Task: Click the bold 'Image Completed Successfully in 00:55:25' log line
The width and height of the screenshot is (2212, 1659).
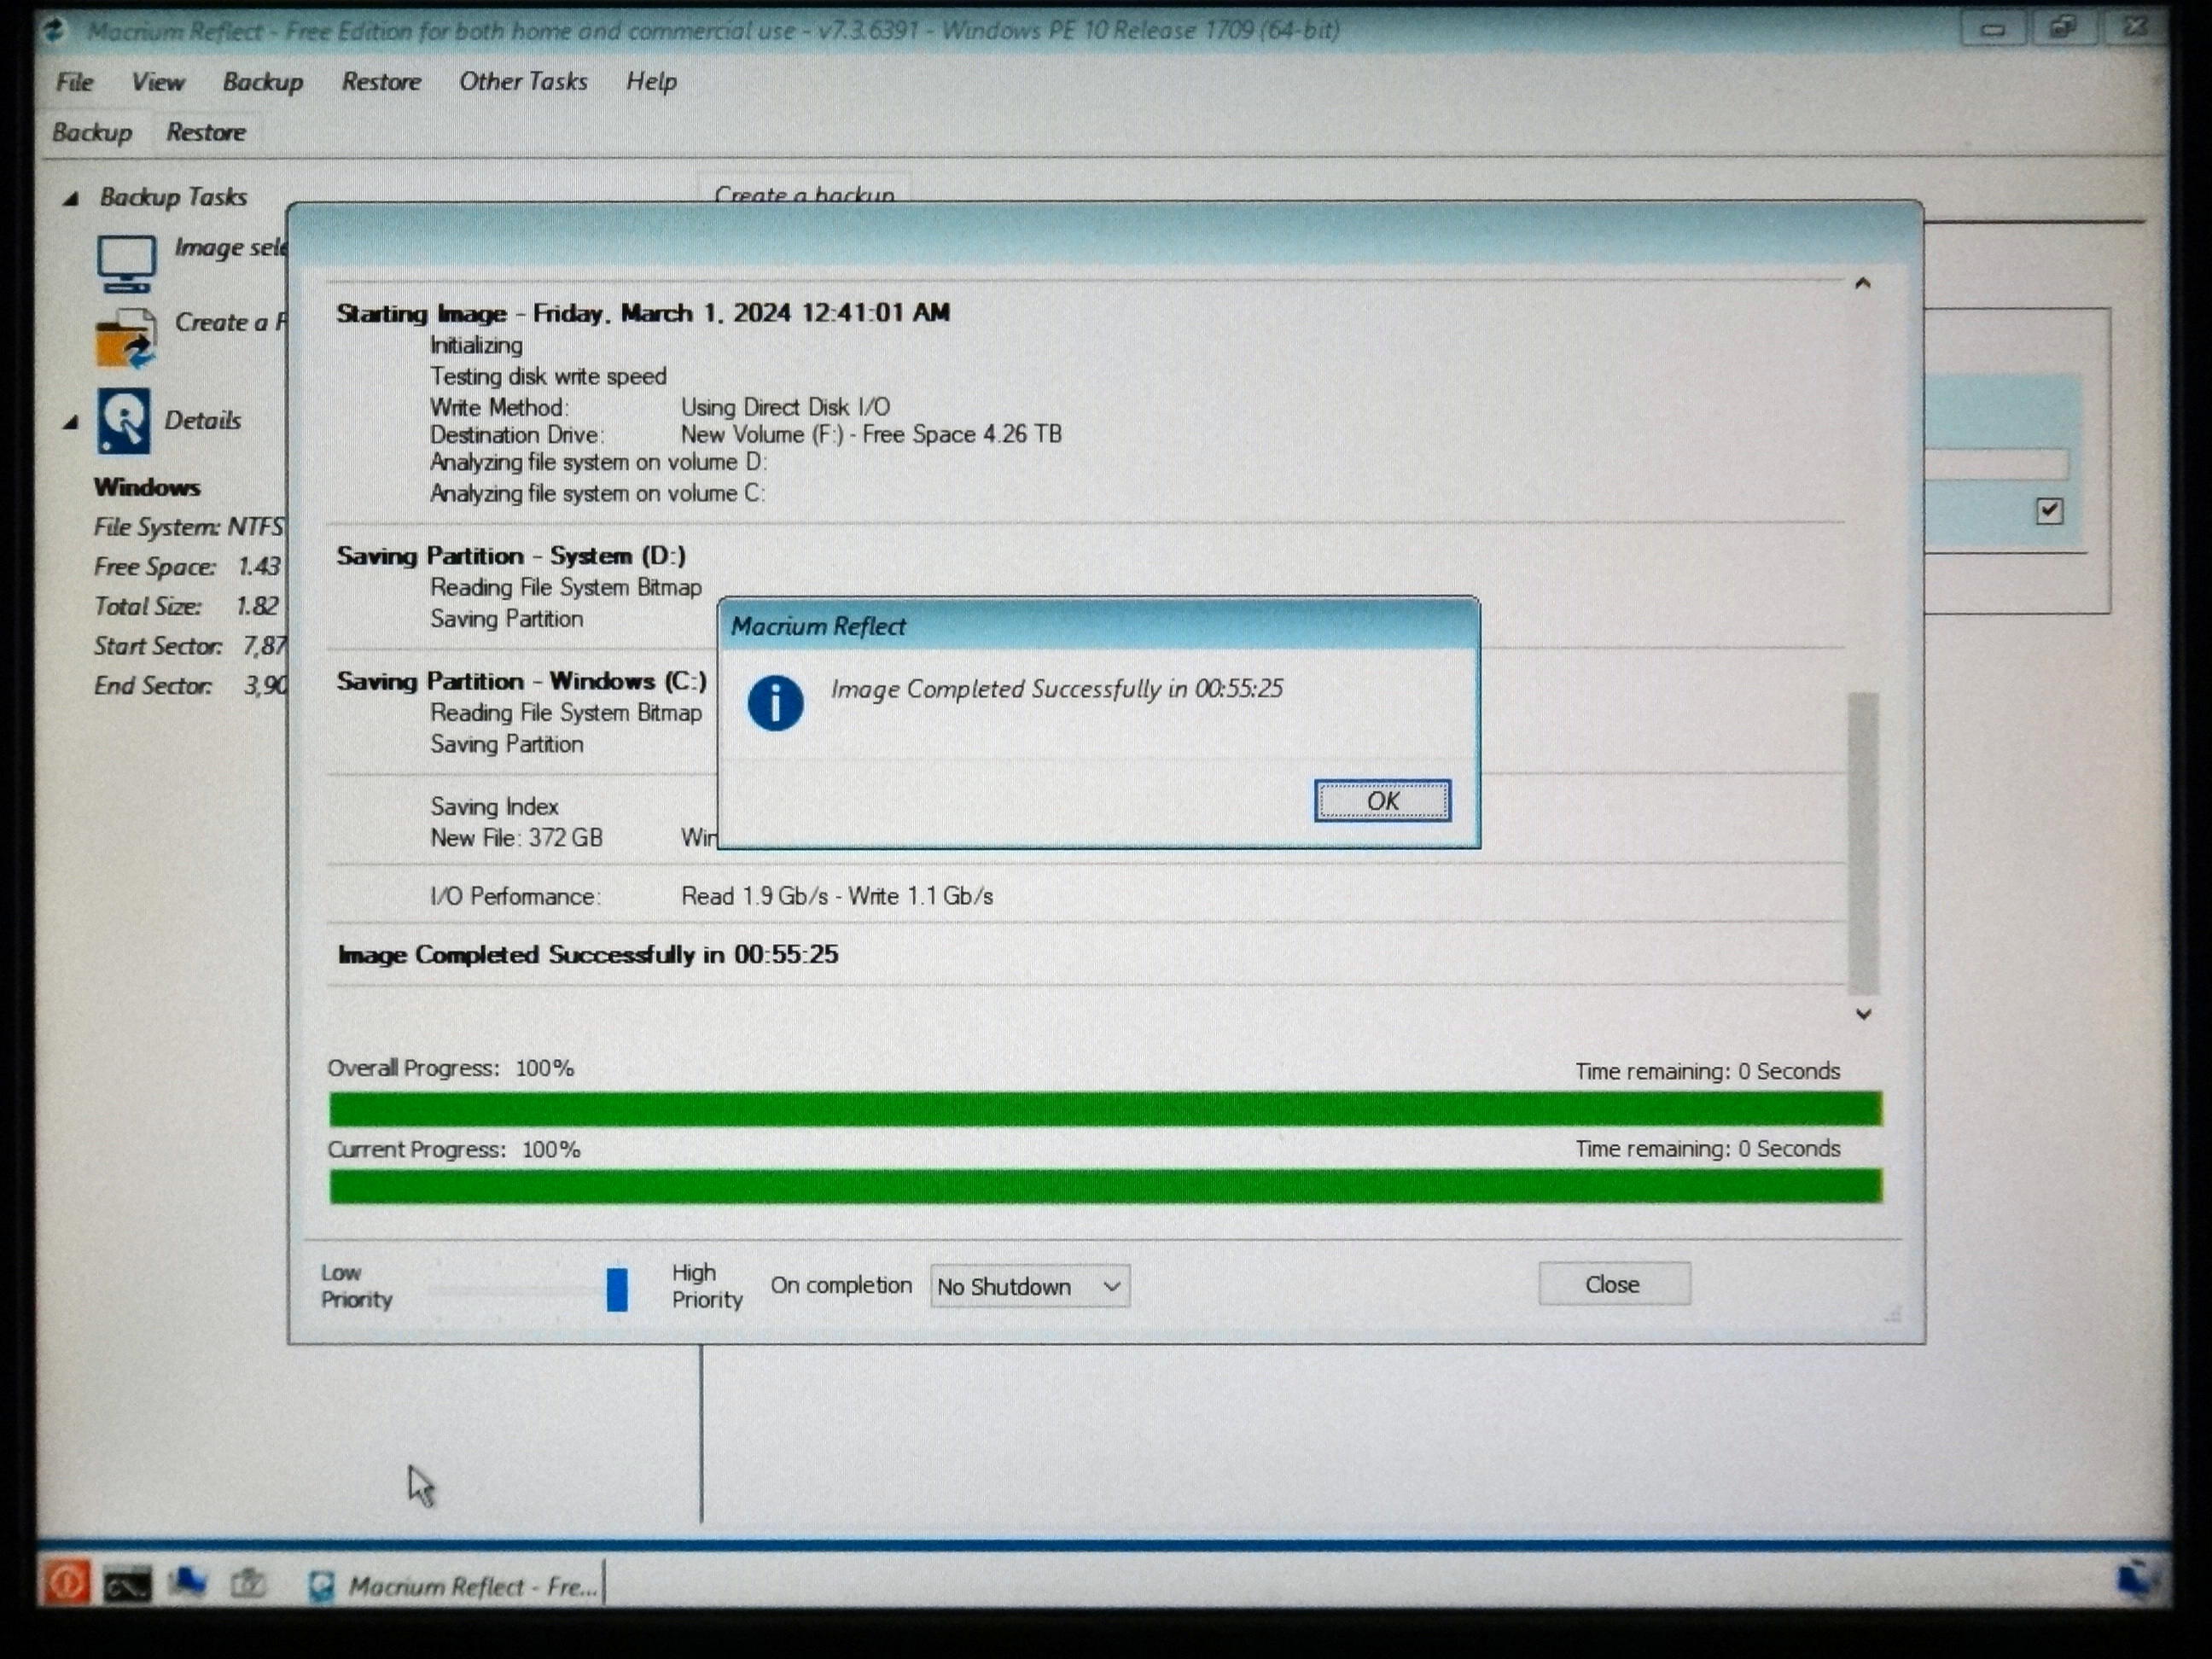Action: 588,955
